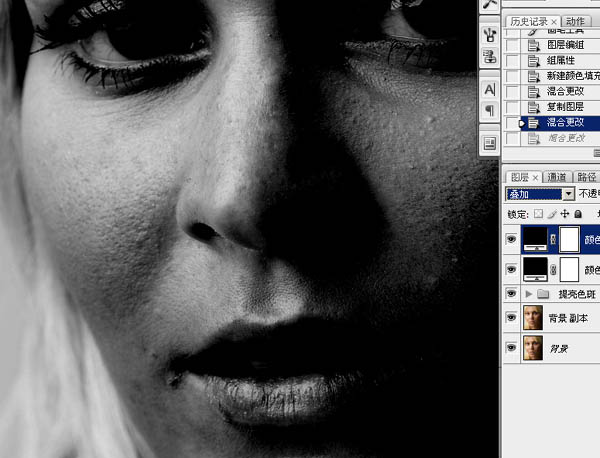Open the Paragraph panel icon
This screenshot has width=600, height=458.
tap(490, 111)
